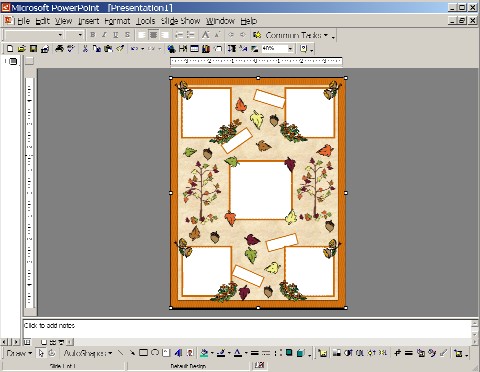Click the Line Color brush swatch
480x372 pixels.
pyautogui.click(x=221, y=353)
